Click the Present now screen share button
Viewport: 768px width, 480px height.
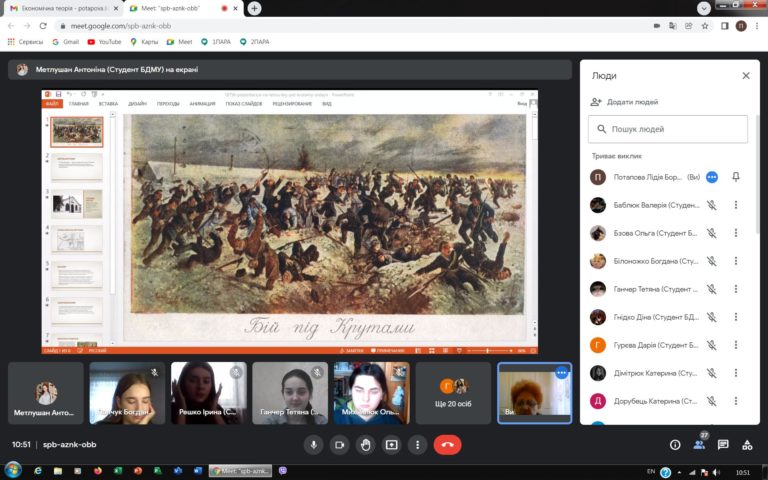tap(391, 445)
